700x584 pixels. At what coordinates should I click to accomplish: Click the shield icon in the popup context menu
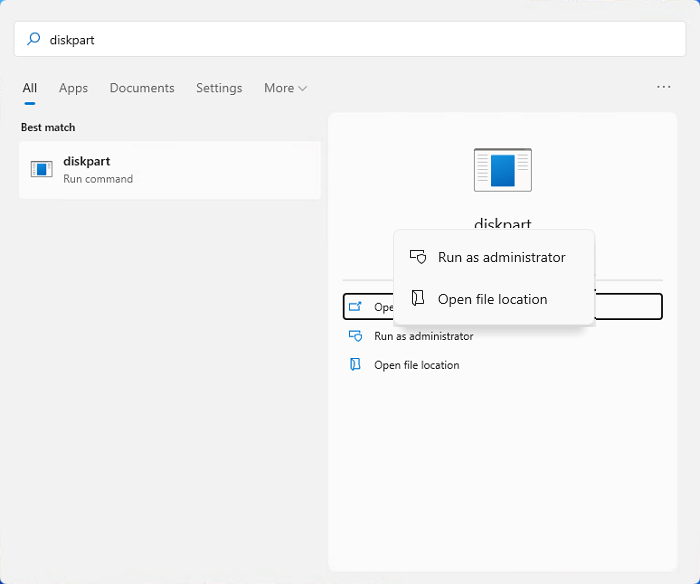(419, 257)
